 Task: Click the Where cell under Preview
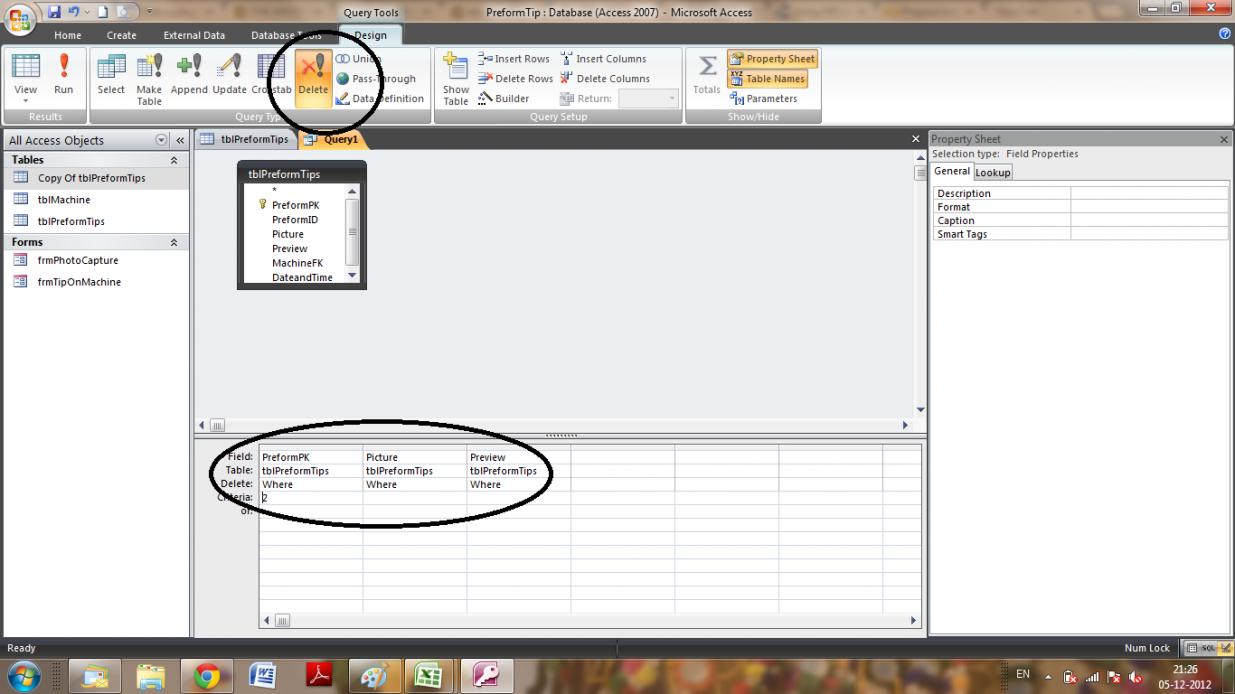518,484
